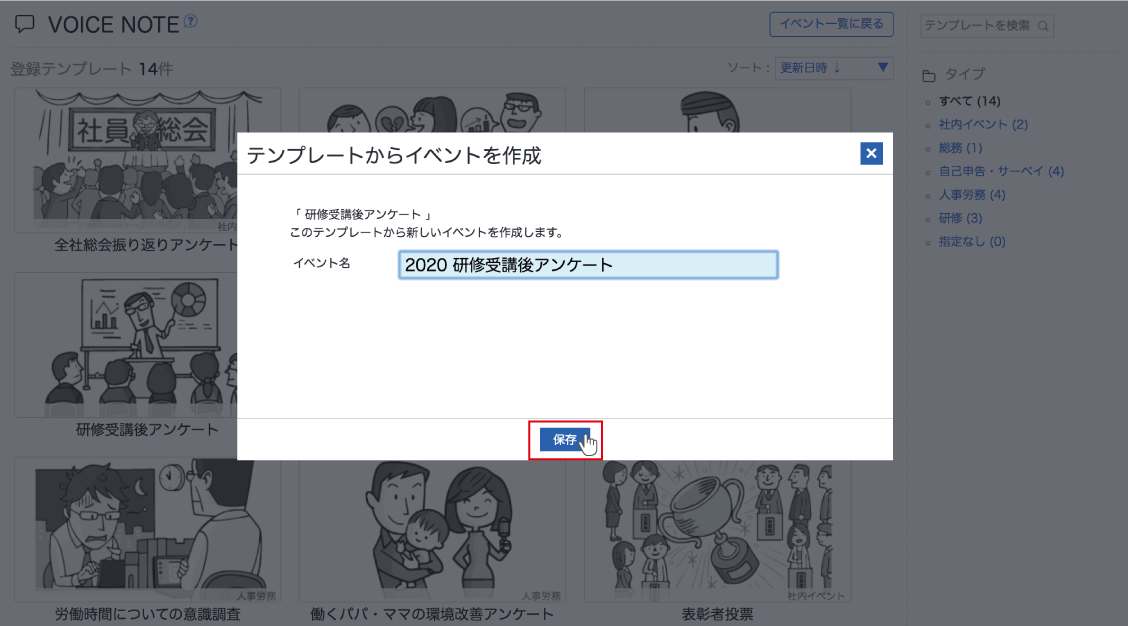Filter by 社内イベント (2)
Image resolution: width=1128 pixels, height=626 pixels.
pos(983,124)
